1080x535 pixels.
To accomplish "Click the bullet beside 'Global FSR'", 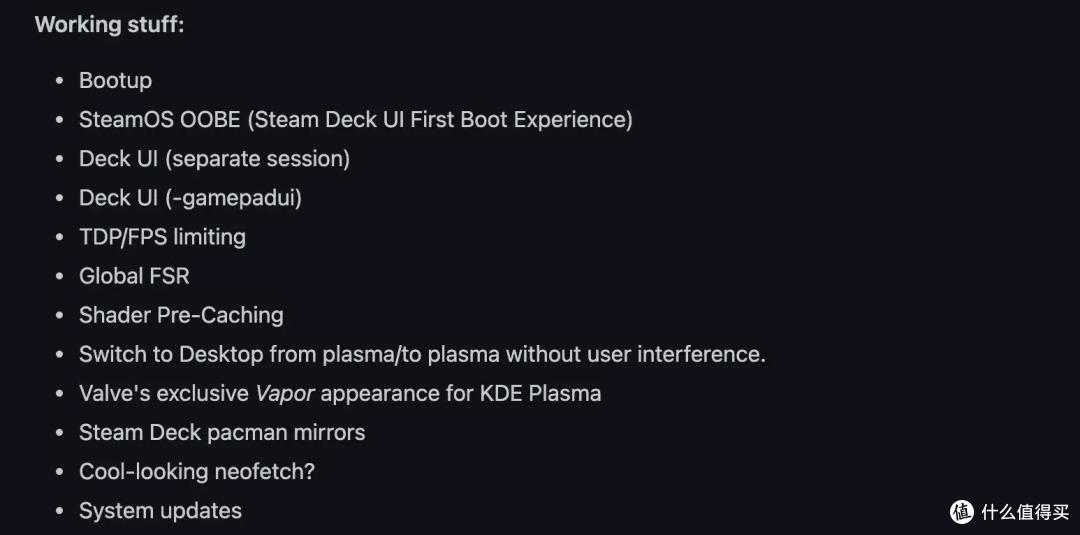I will (60, 276).
